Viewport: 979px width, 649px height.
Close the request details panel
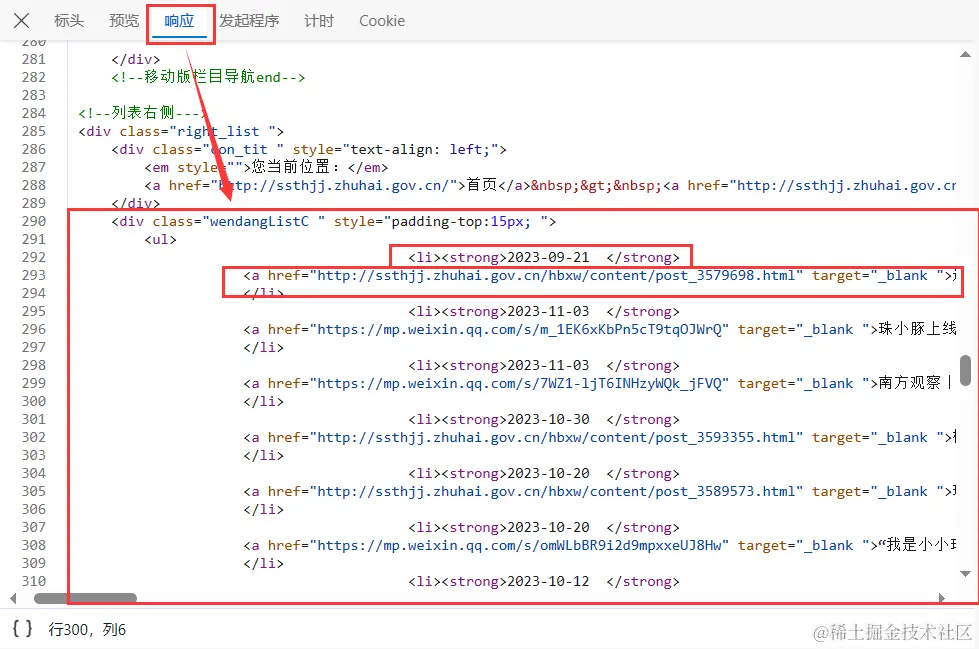pos(21,21)
